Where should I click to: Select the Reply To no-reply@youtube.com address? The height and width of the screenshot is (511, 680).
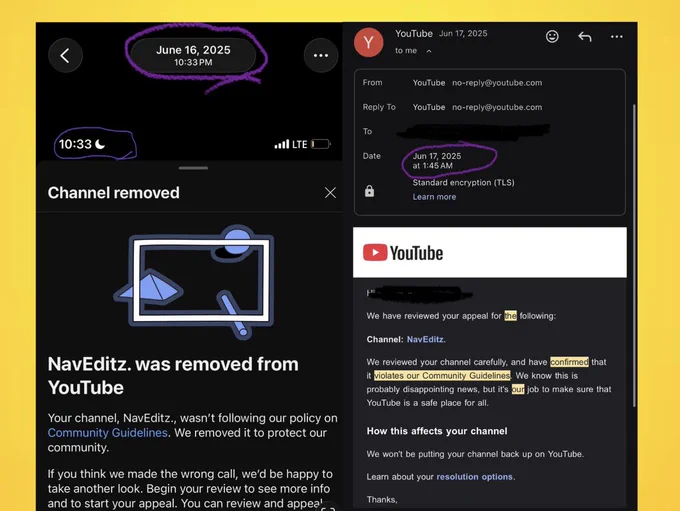497,107
